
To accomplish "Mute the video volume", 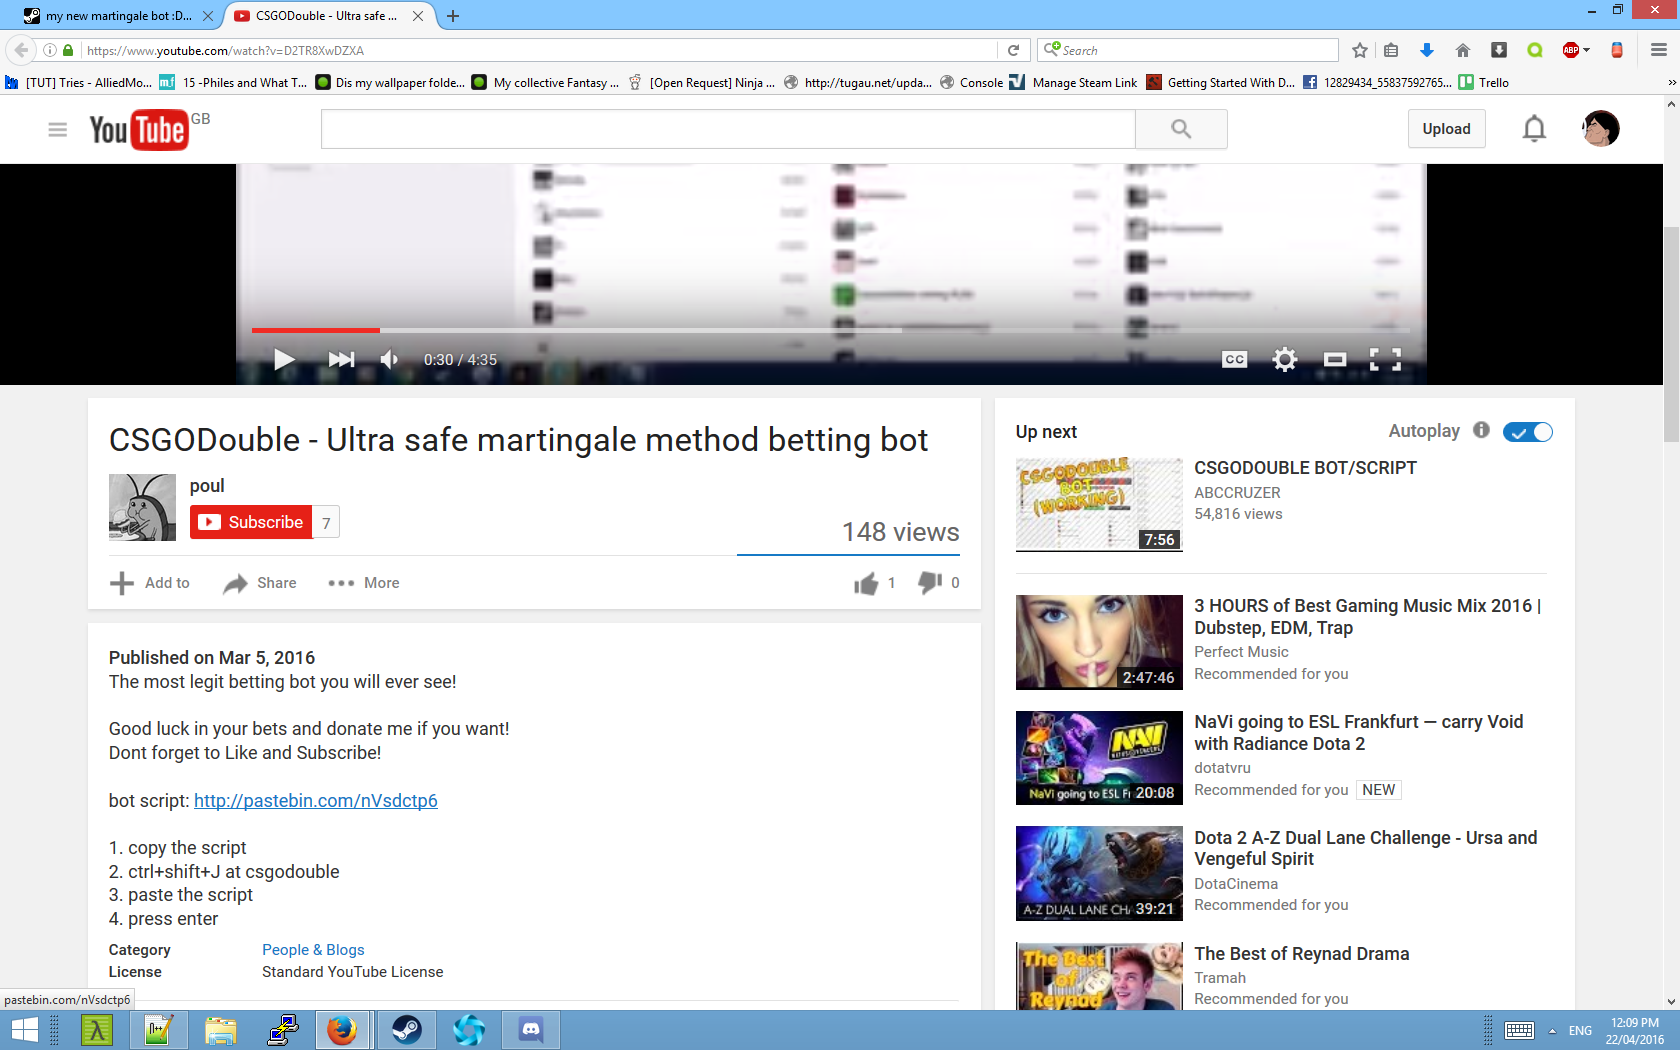I will pyautogui.click(x=390, y=360).
